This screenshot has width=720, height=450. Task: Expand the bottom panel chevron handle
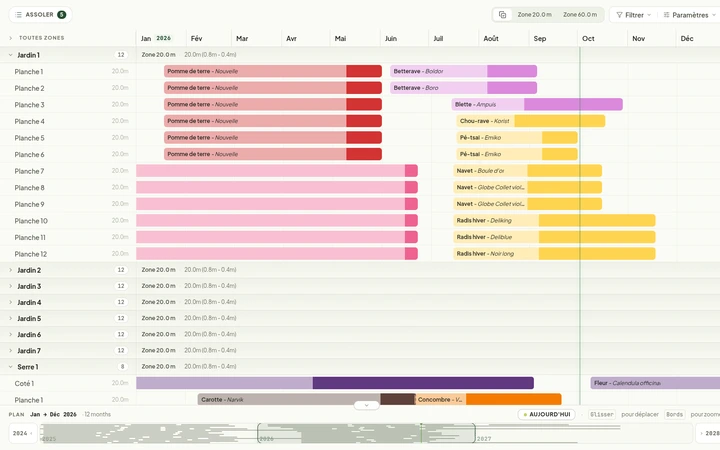[x=366, y=405]
